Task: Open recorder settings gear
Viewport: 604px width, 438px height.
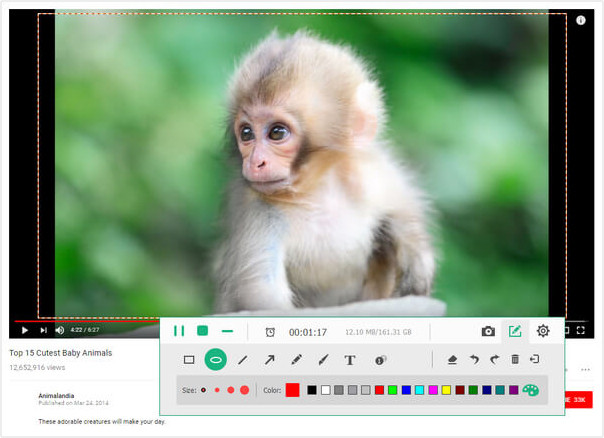Action: (543, 331)
